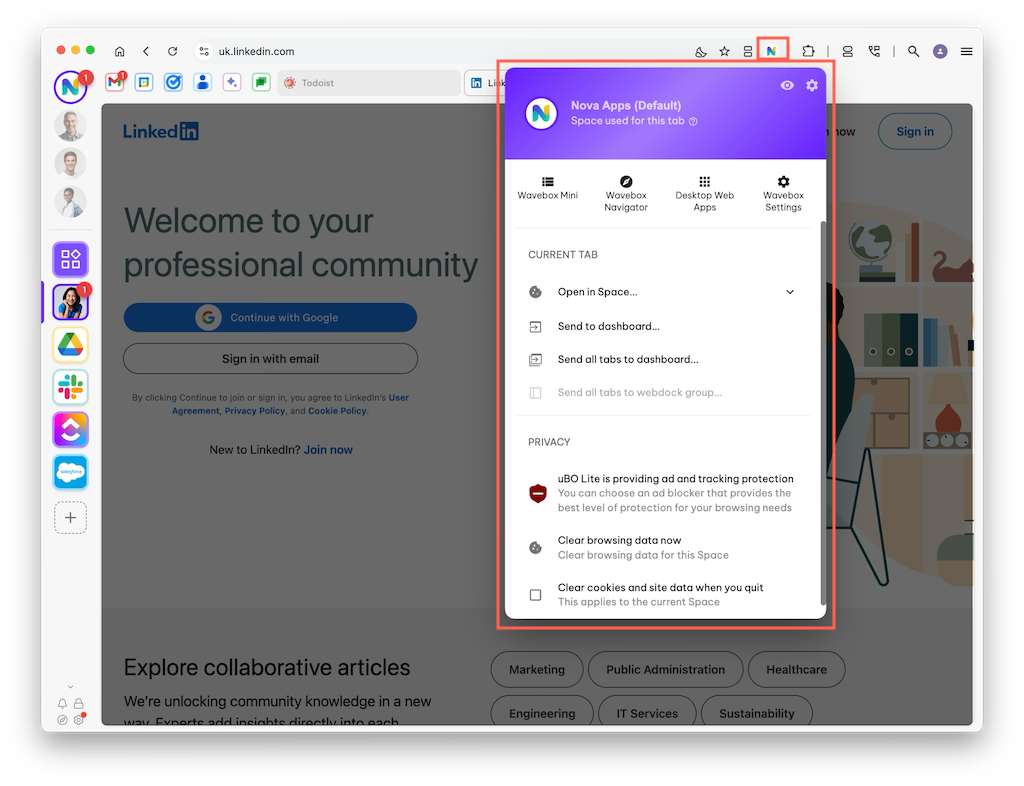Enable clear cookies and site data on quit

[536, 595]
